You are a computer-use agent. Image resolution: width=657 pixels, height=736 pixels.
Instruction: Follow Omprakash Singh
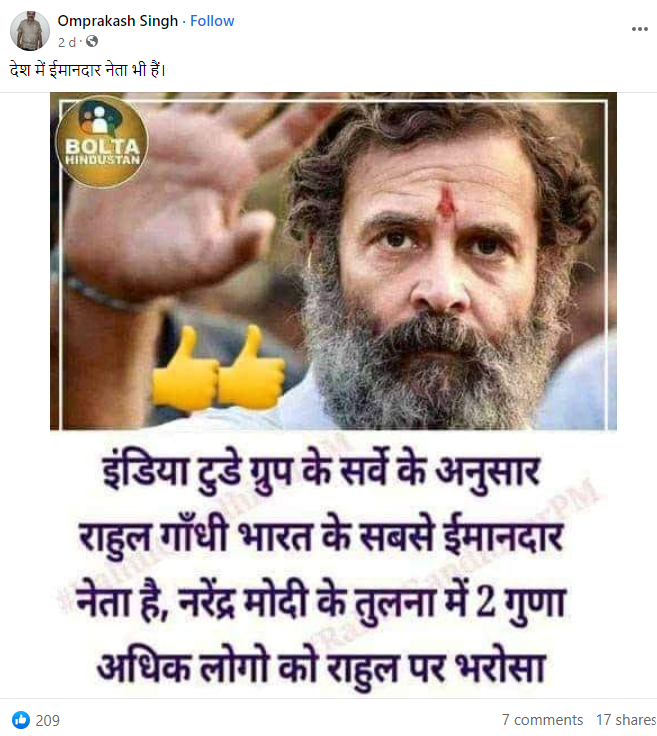click(x=212, y=21)
